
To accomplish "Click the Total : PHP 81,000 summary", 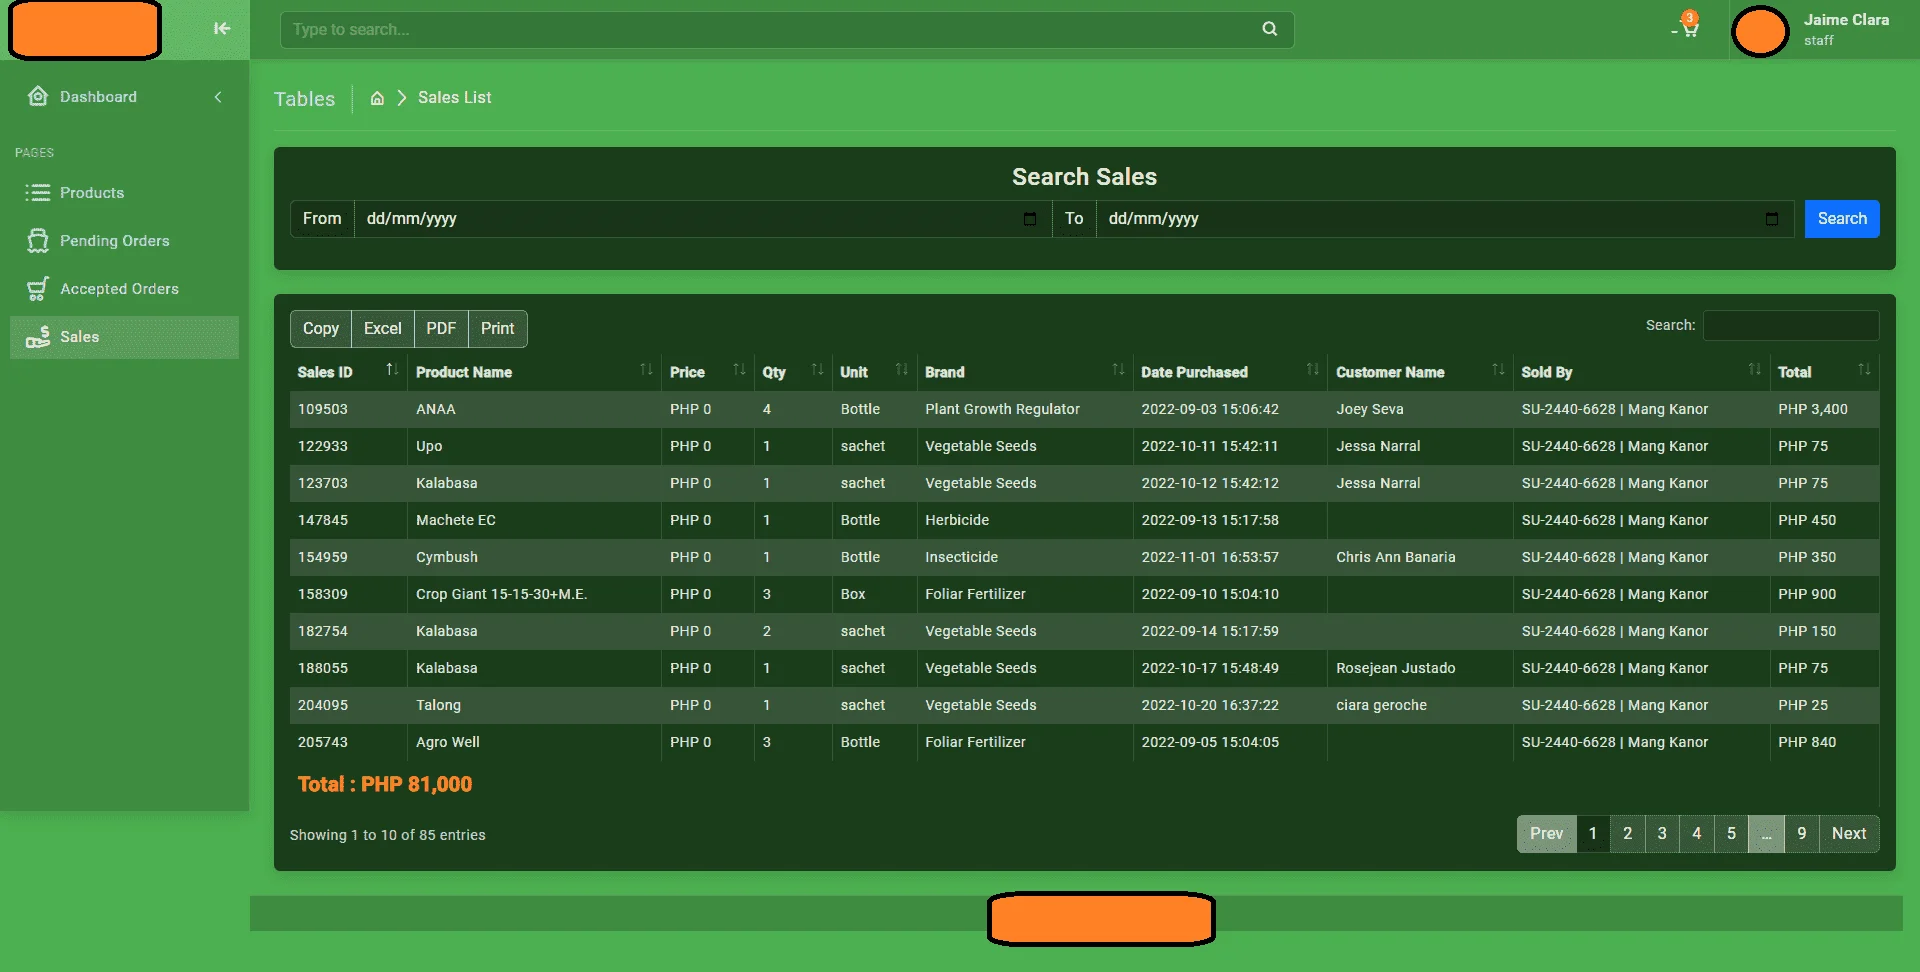I will coord(385,785).
